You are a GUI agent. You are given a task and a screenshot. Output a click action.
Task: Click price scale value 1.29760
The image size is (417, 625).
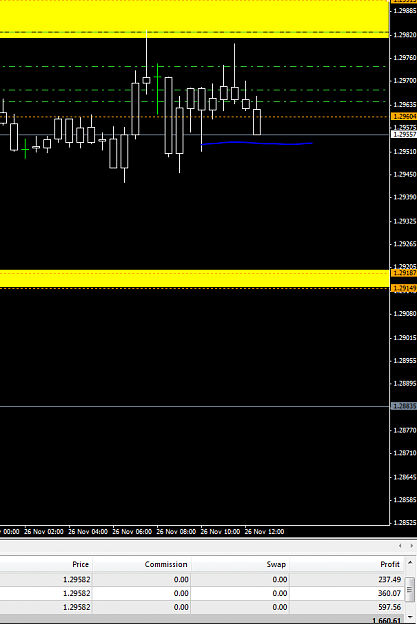[x=405, y=58]
